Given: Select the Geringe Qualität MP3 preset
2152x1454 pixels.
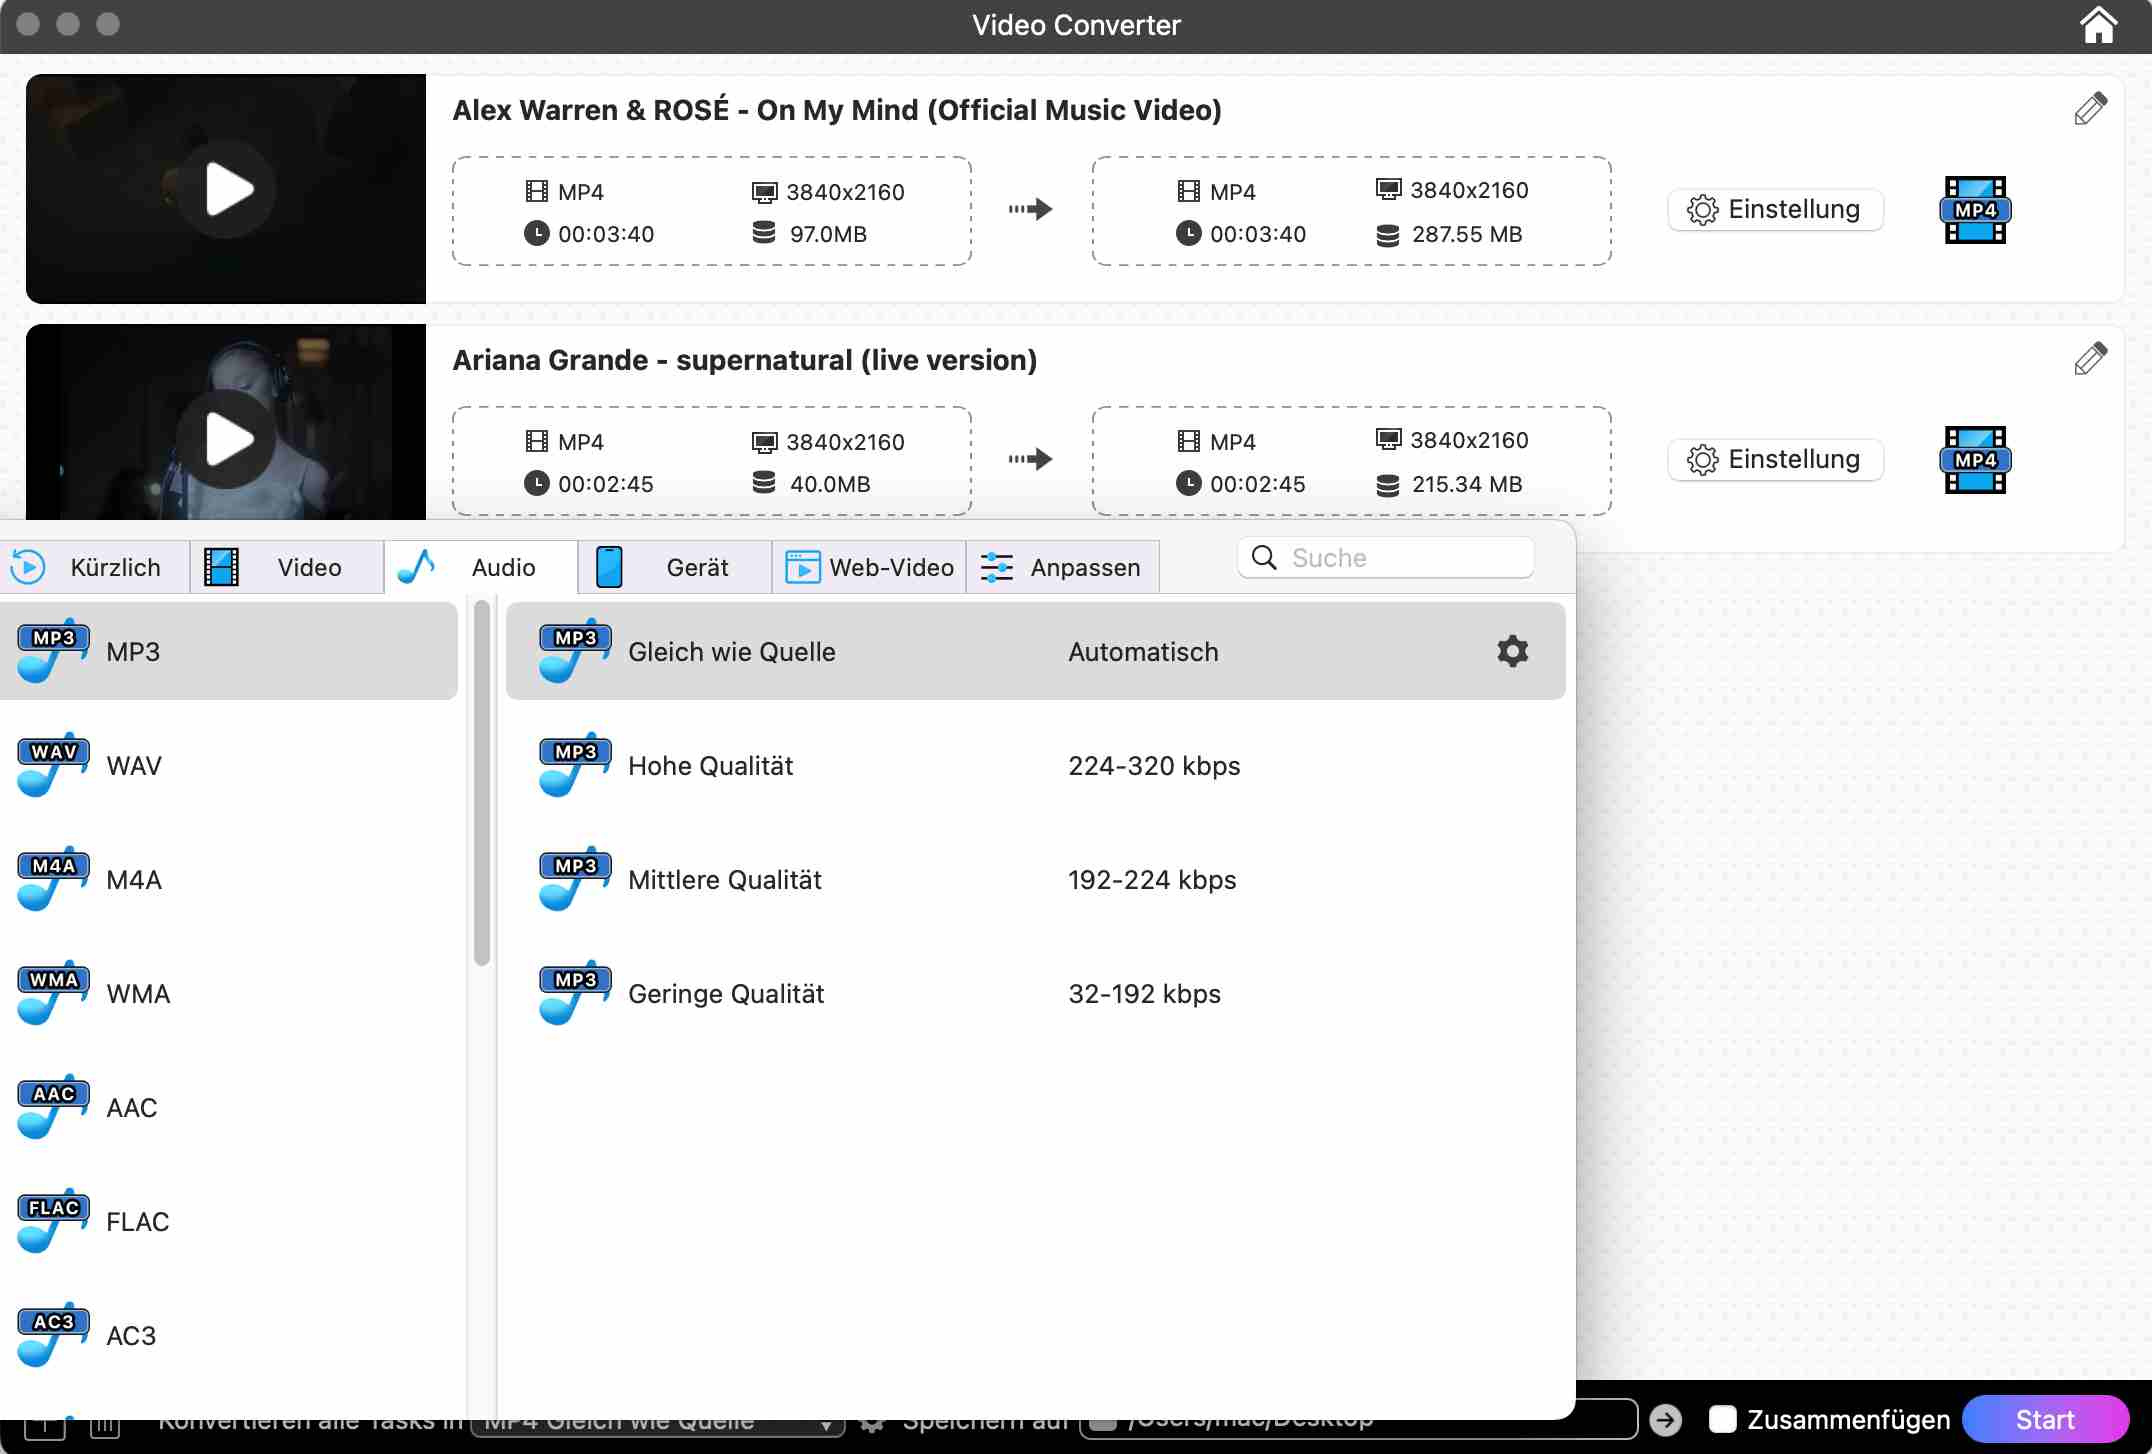Looking at the screenshot, I should tap(725, 993).
